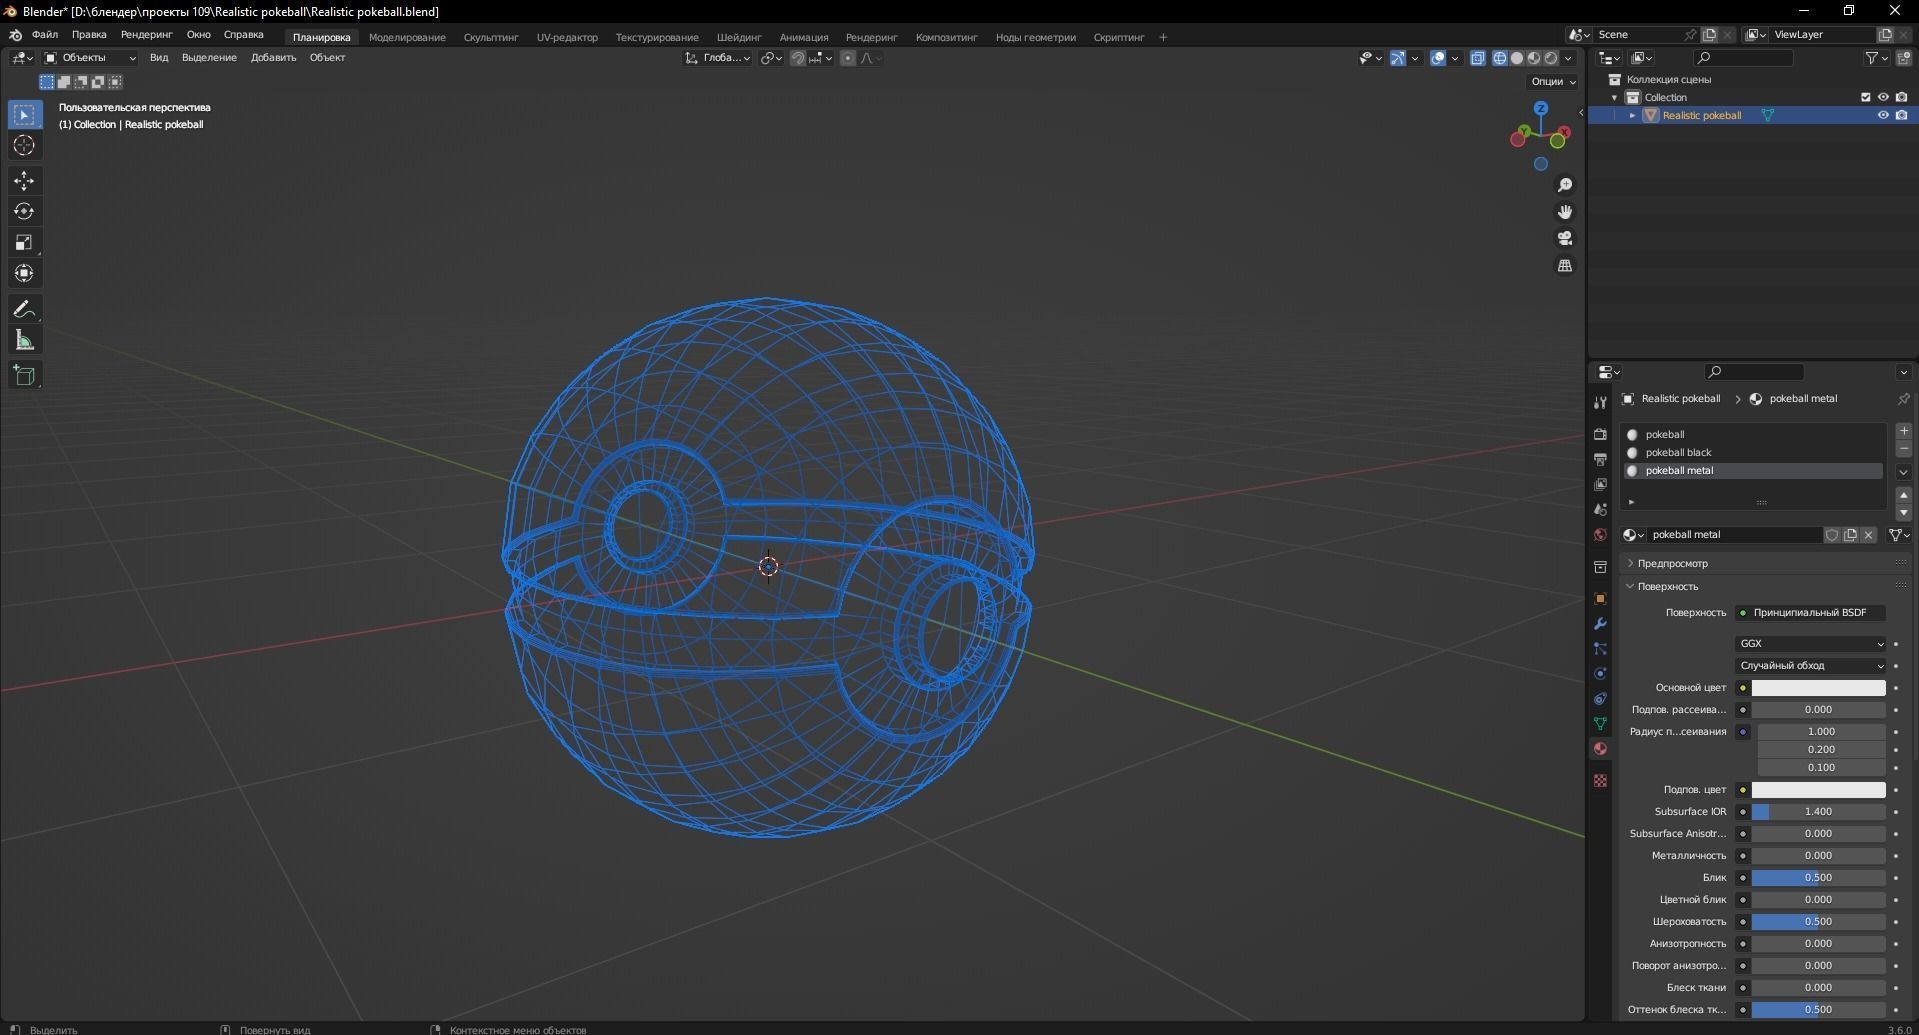
Task: Toggle X-ray mode in viewport header
Action: pos(1478,58)
